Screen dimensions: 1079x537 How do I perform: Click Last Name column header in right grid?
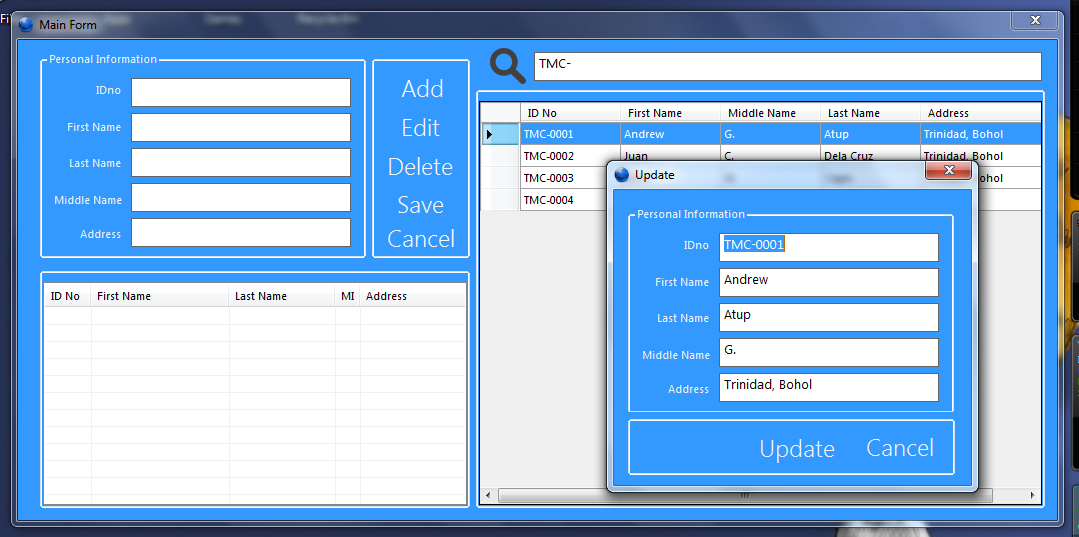870,113
